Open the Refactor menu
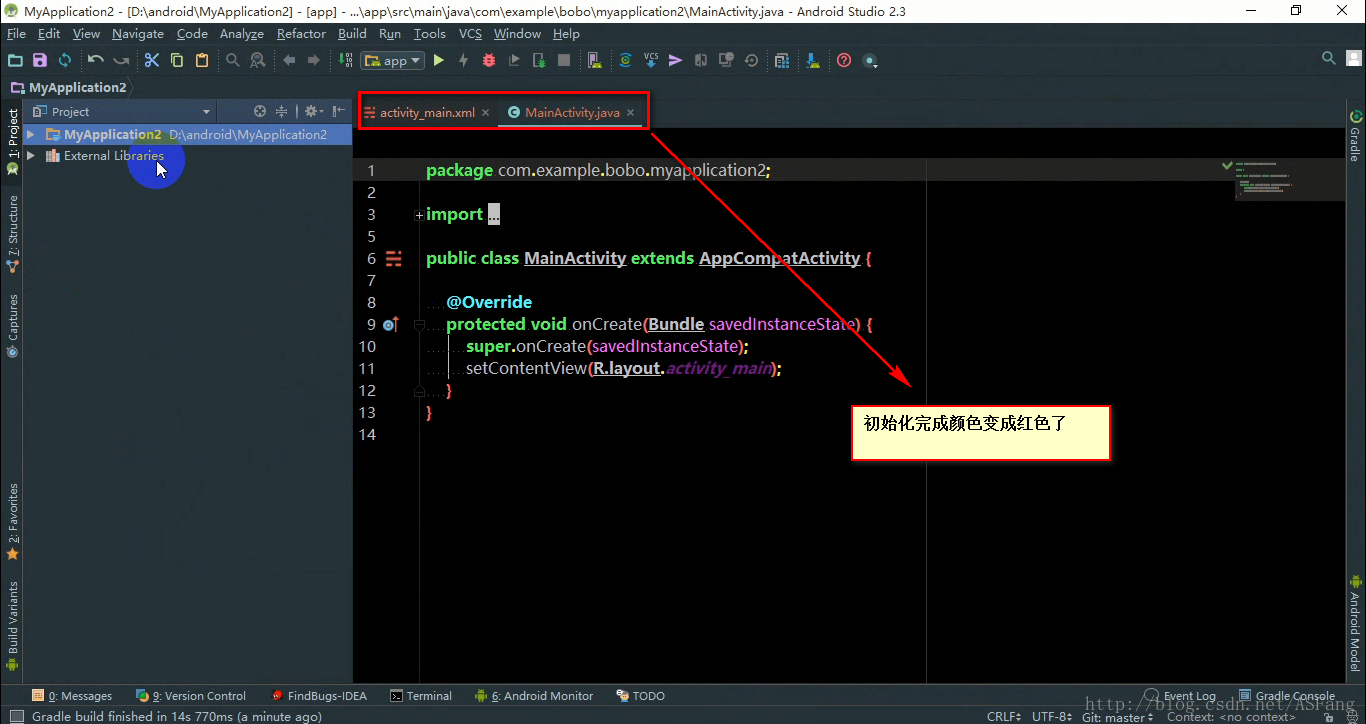The height and width of the screenshot is (724, 1366). point(301,33)
